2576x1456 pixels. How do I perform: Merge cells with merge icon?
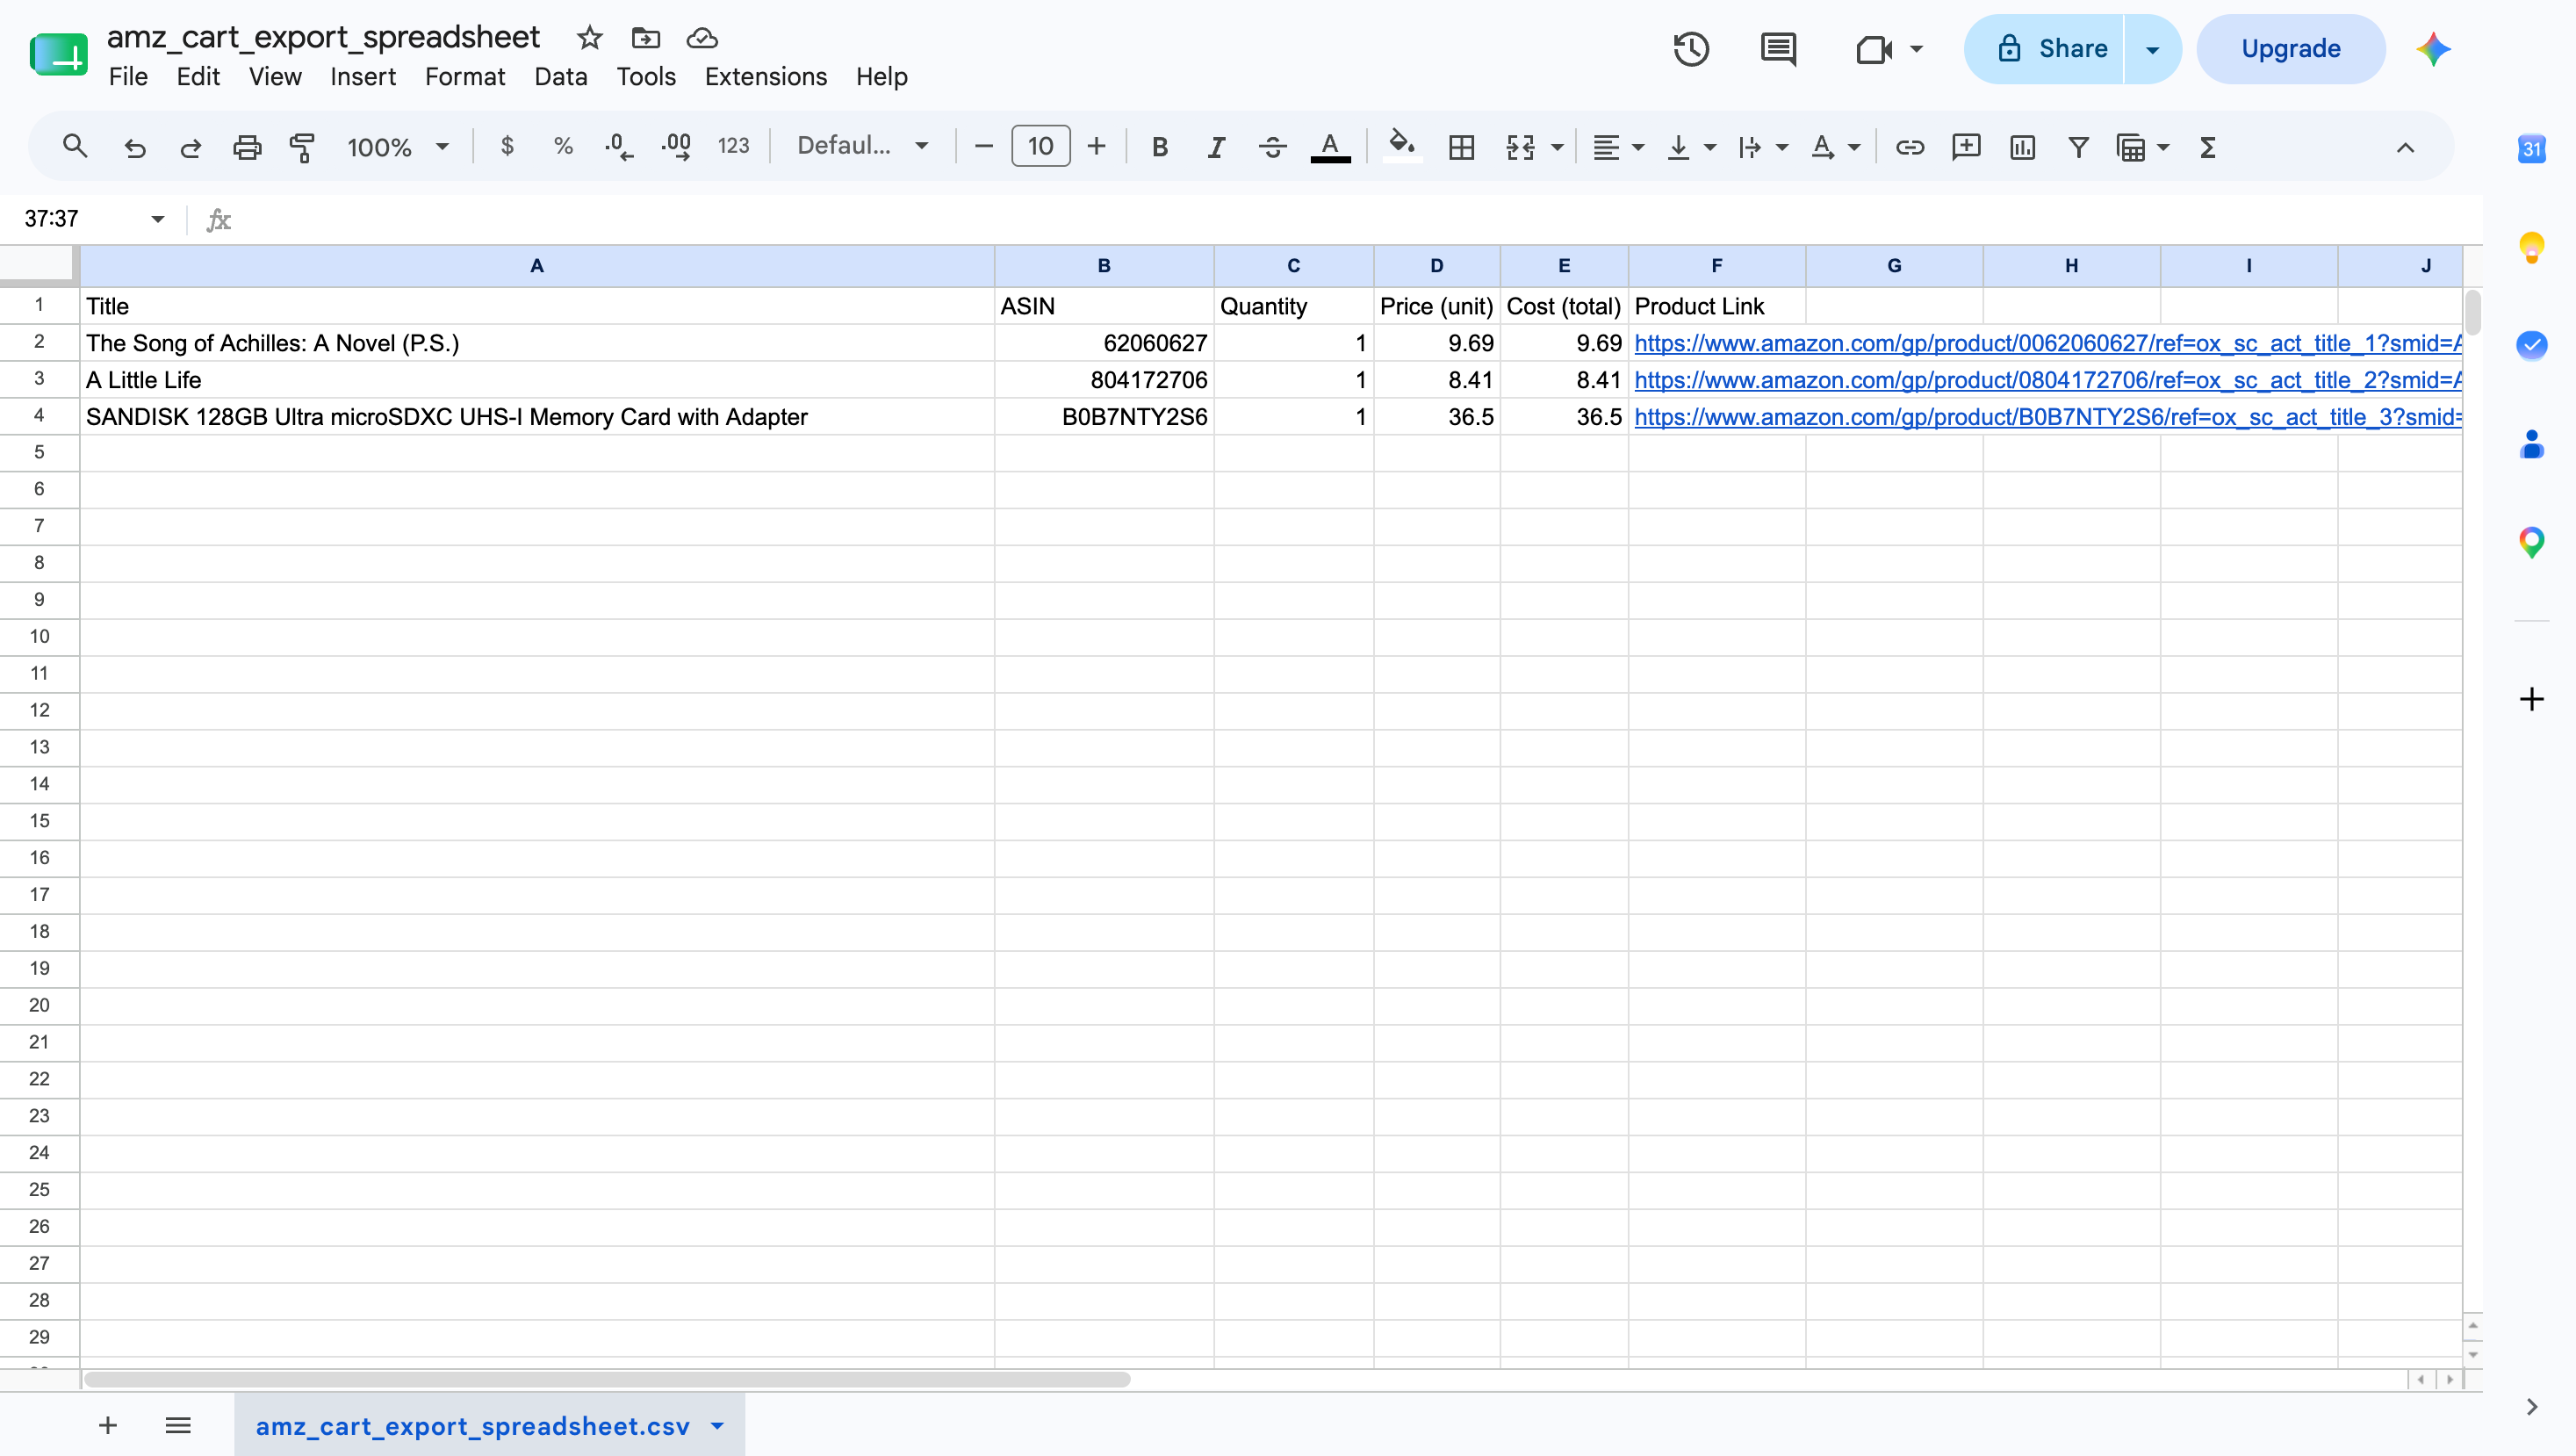click(x=1520, y=147)
